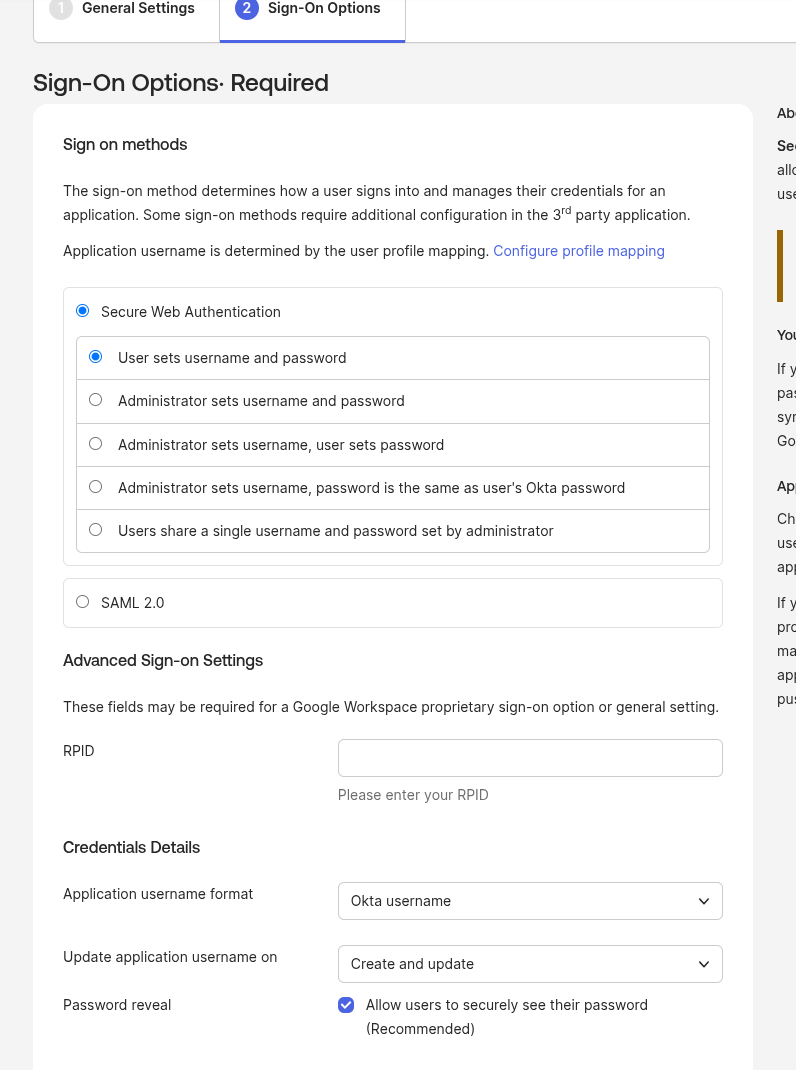796x1070 pixels.
Task: Click the step 2 circle icon
Action: 246,9
